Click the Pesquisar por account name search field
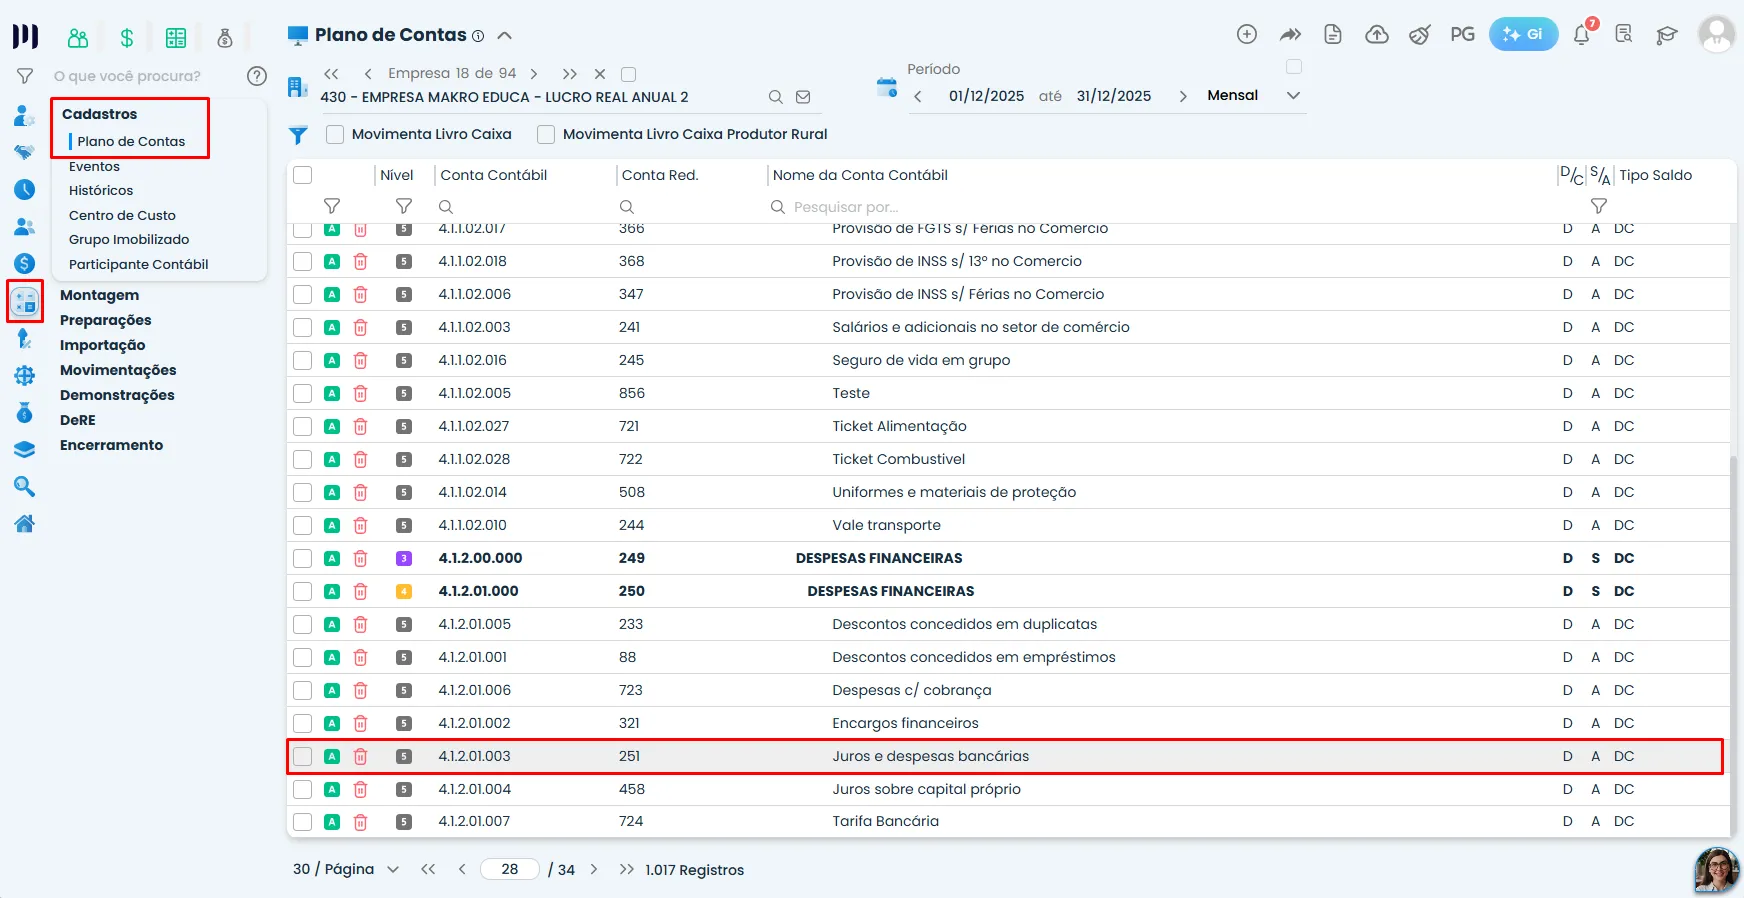The height and width of the screenshot is (898, 1744). tap(1160, 207)
